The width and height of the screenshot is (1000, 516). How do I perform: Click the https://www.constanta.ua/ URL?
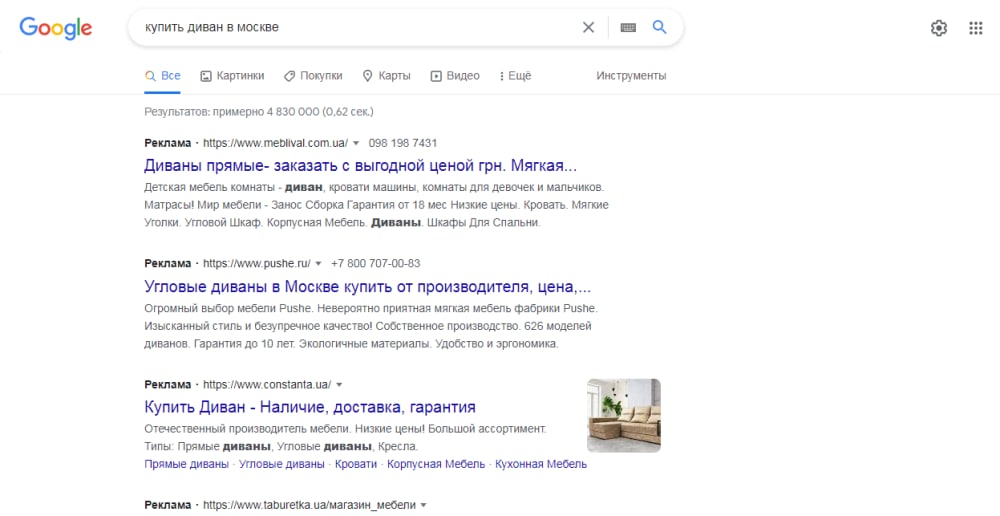point(267,385)
